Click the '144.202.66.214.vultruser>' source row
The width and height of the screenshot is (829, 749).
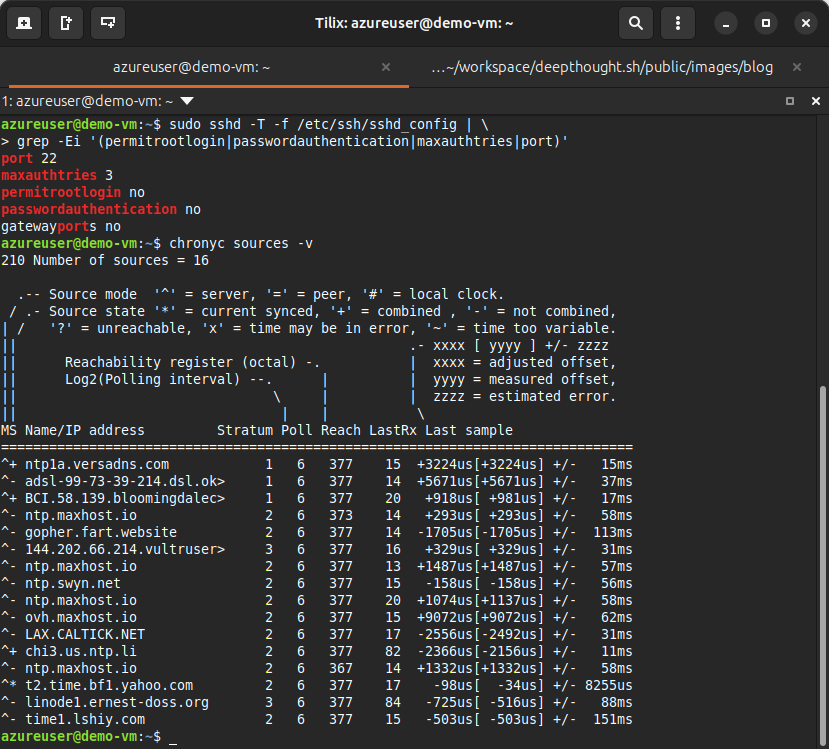click(317, 549)
